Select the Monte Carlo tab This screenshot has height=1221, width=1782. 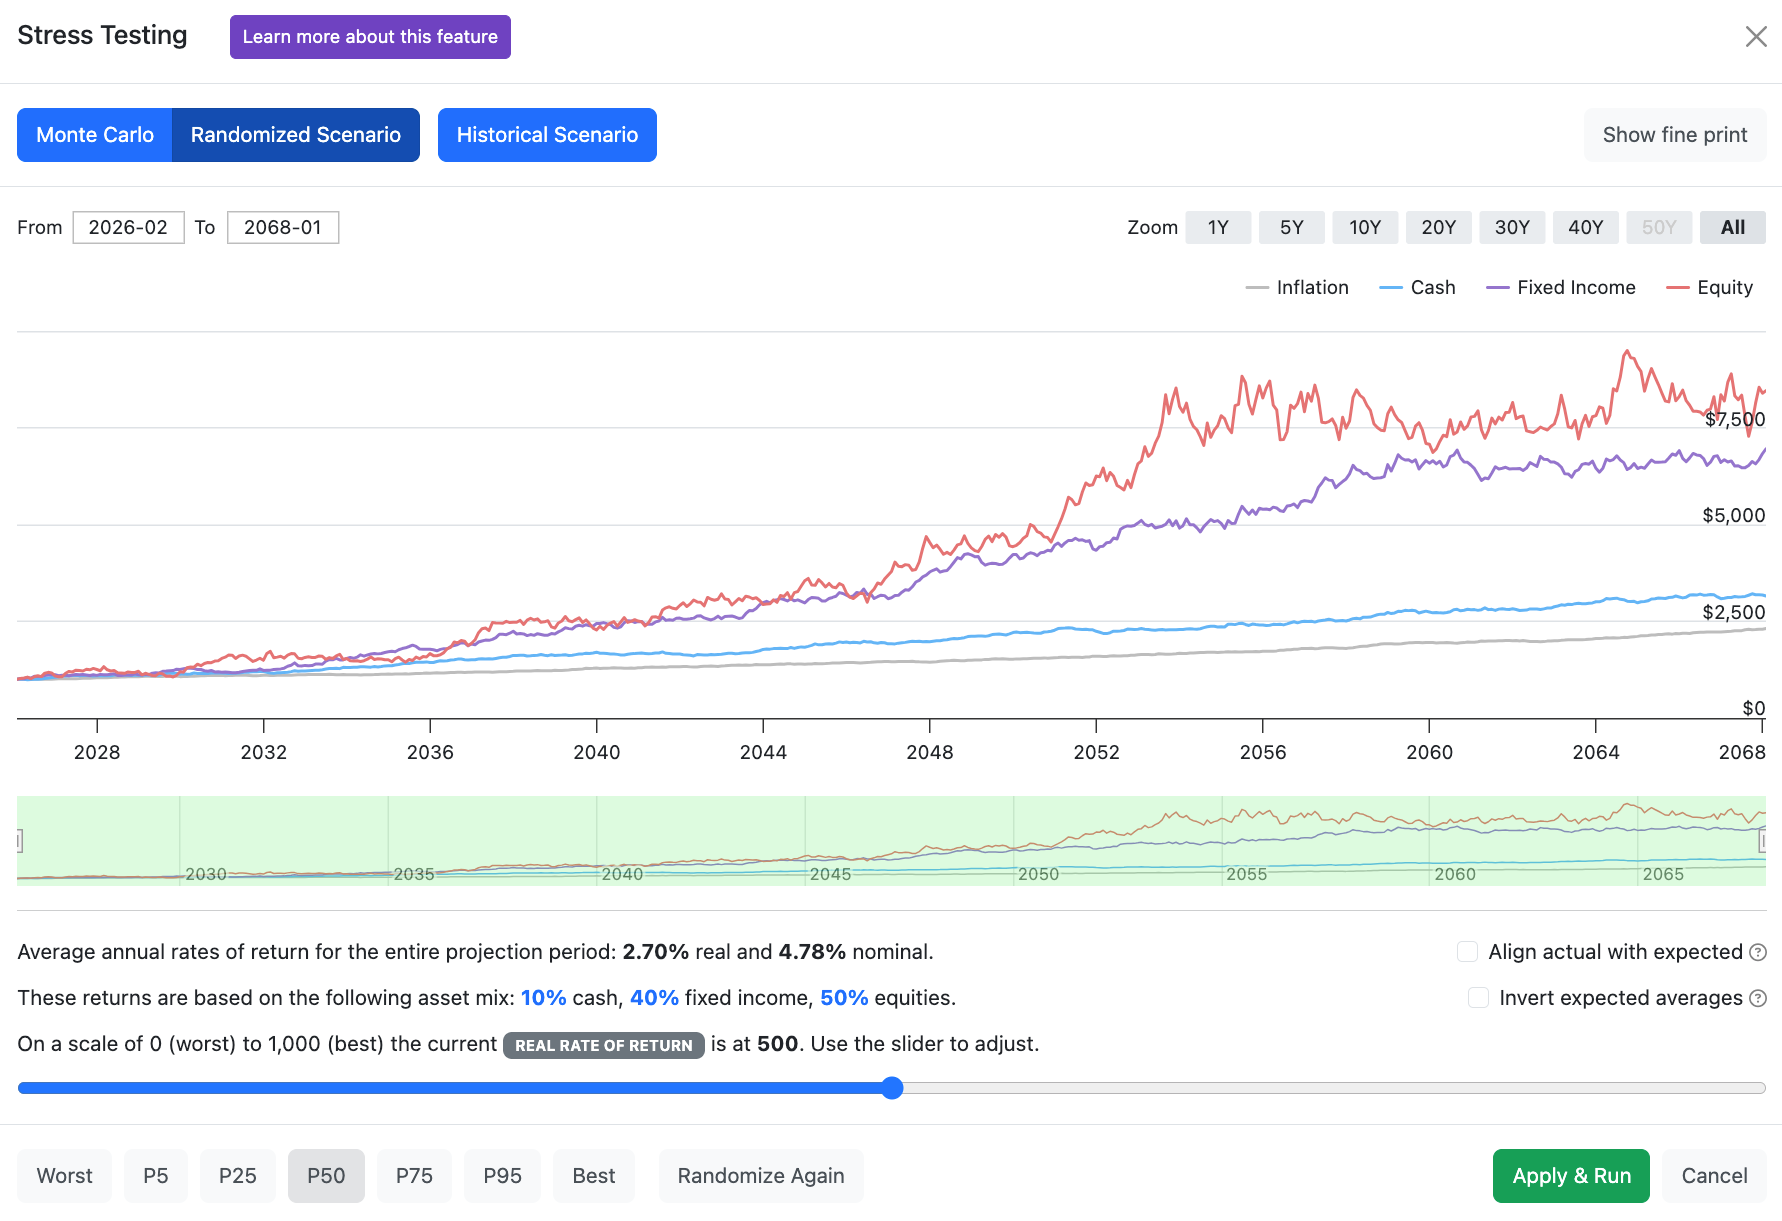pyautogui.click(x=95, y=135)
